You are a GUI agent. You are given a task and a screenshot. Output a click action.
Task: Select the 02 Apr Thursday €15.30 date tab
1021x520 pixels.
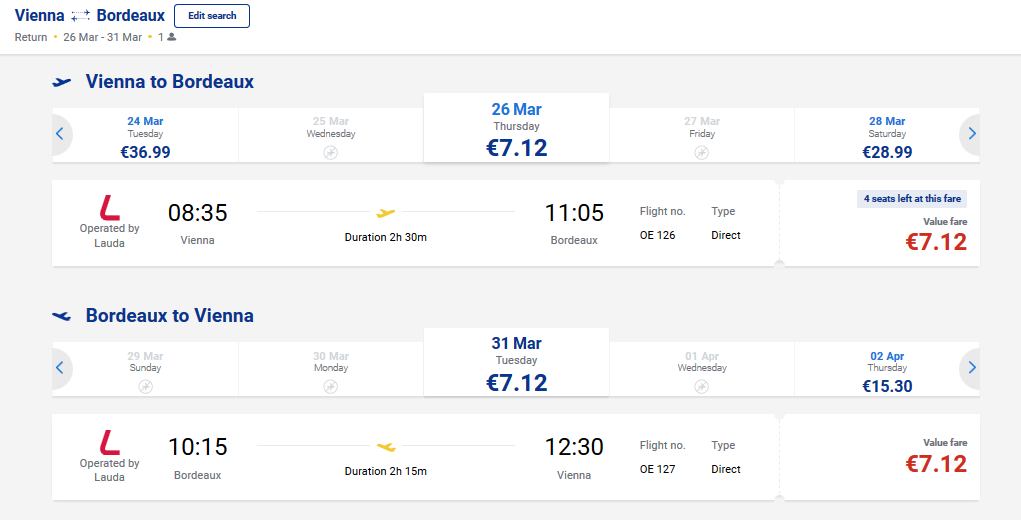point(887,369)
